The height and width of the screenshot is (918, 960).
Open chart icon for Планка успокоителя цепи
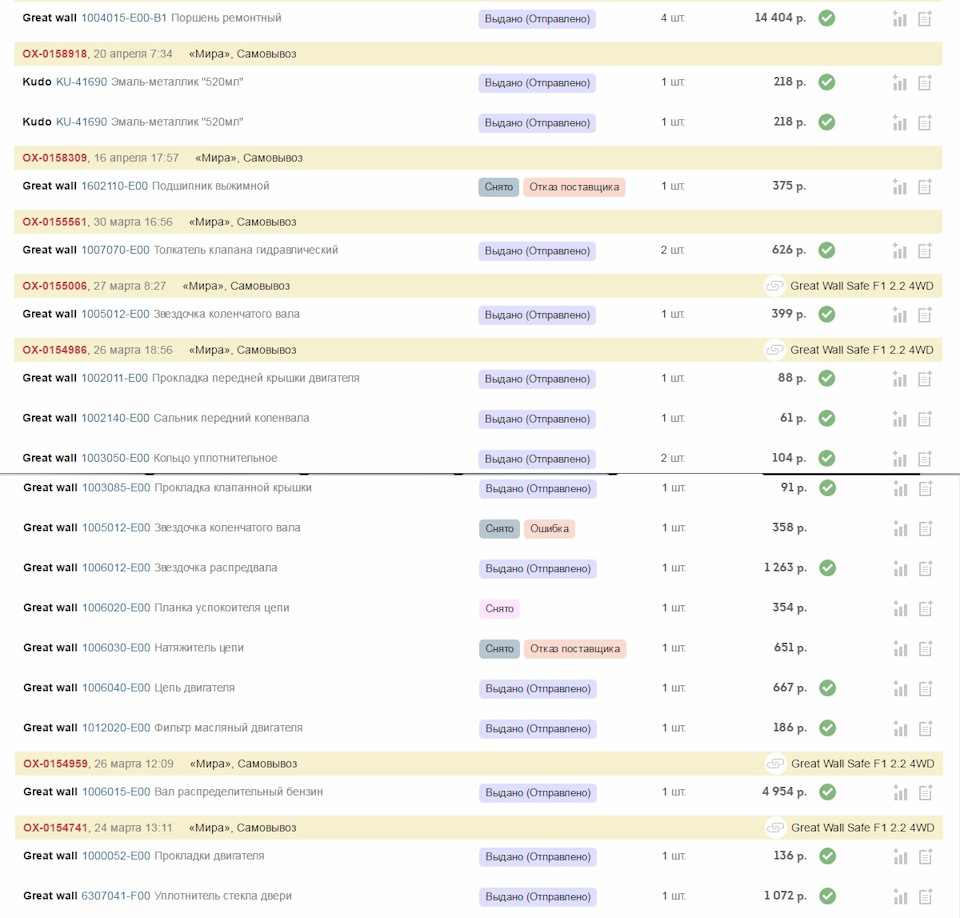899,608
